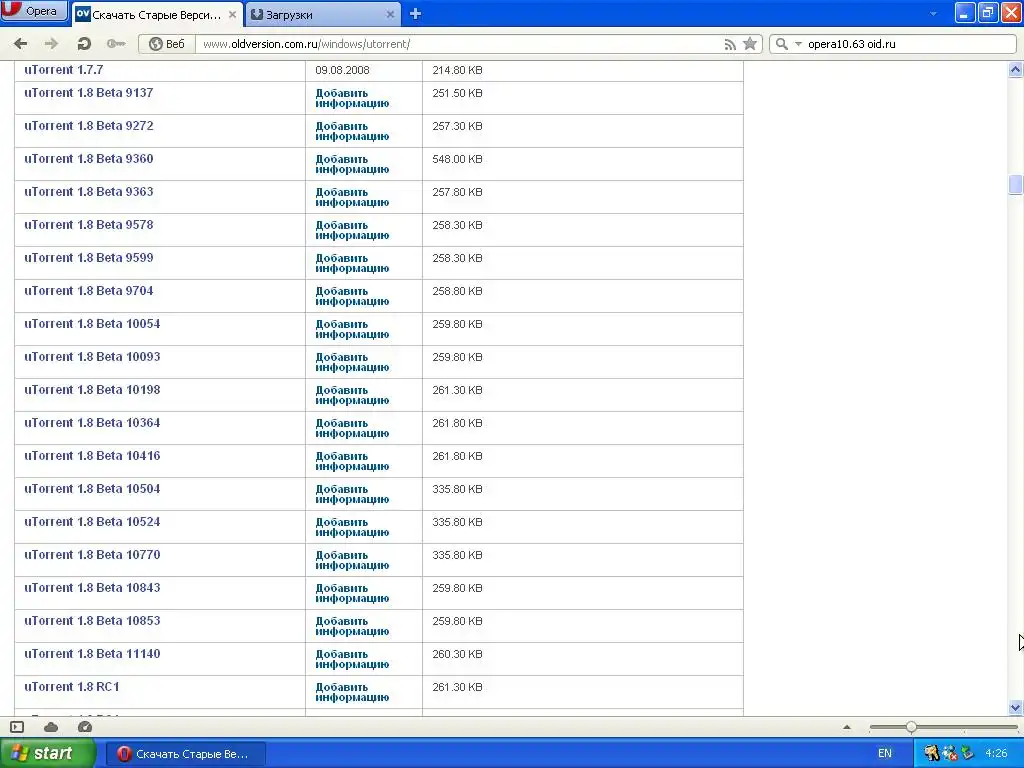Open uTorrent 1.8 Beta 10770 link
This screenshot has height=768, width=1024.
point(92,554)
